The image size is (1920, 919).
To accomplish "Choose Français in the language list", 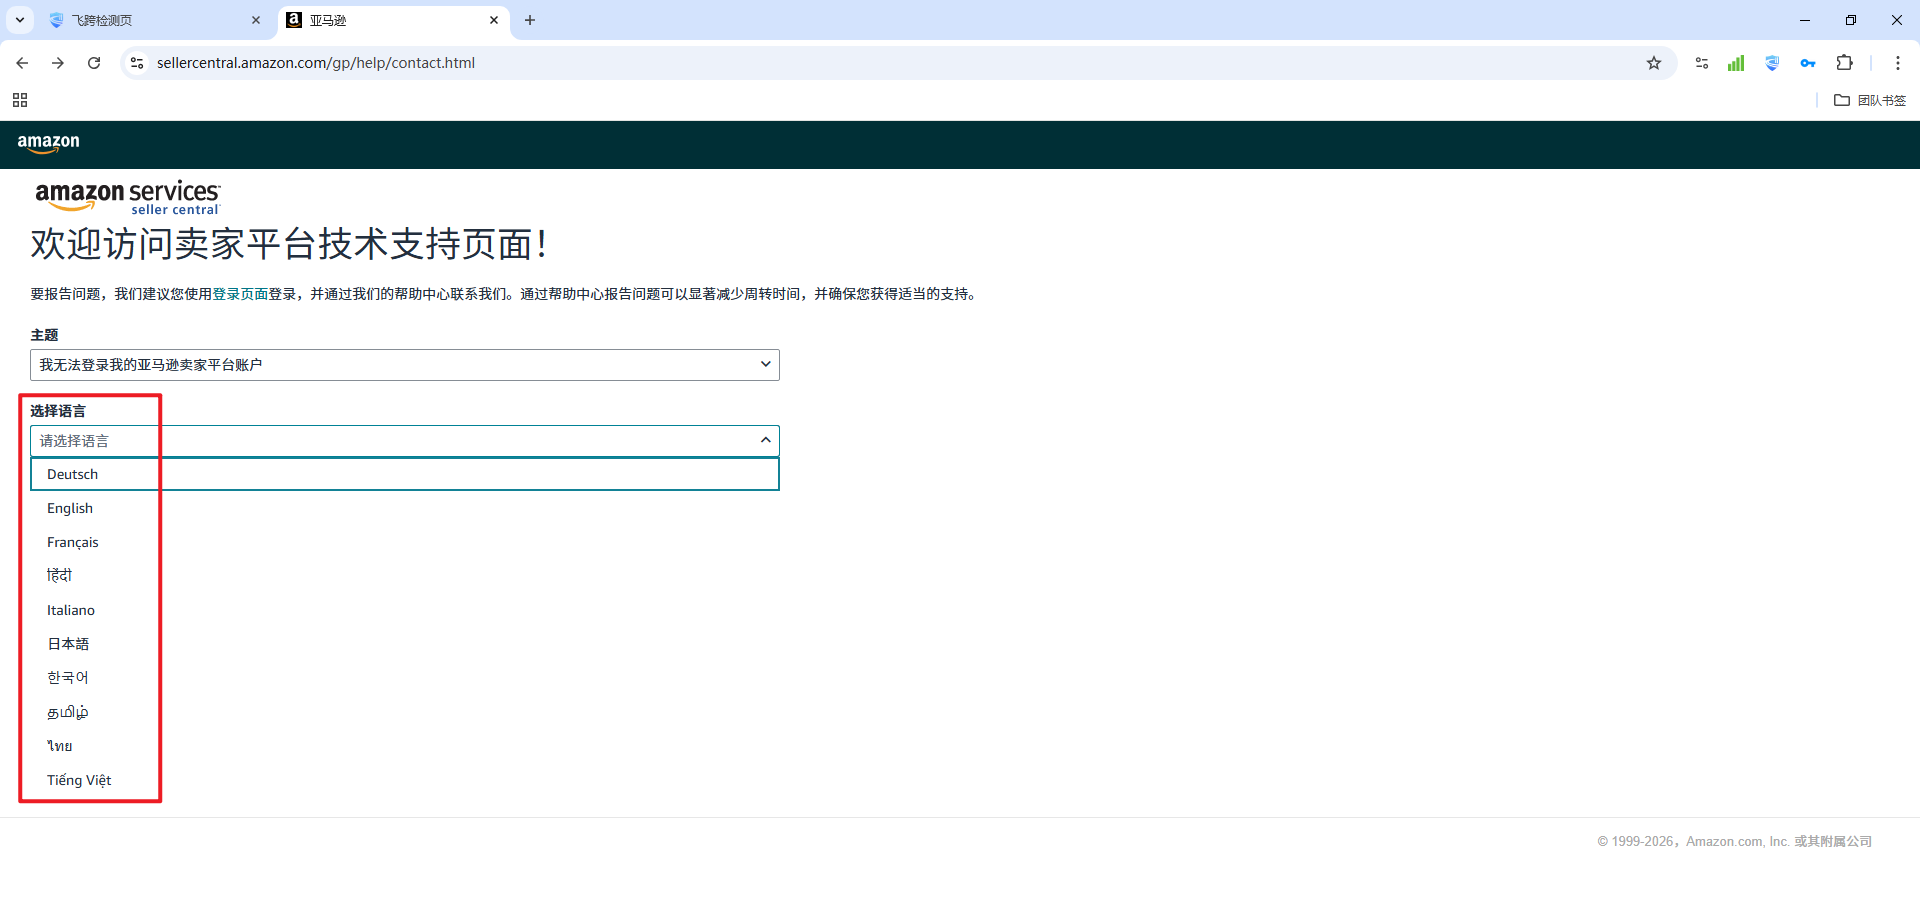I will (x=405, y=542).
